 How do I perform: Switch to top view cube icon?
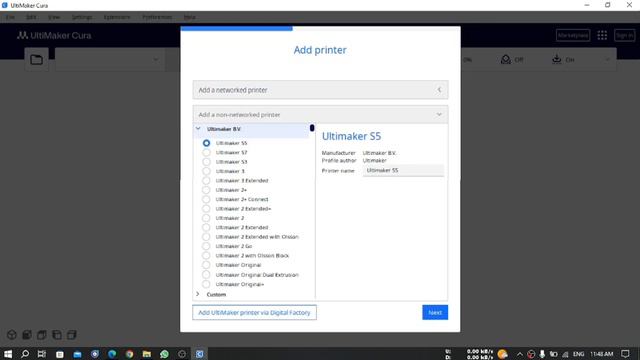[x=42, y=335]
